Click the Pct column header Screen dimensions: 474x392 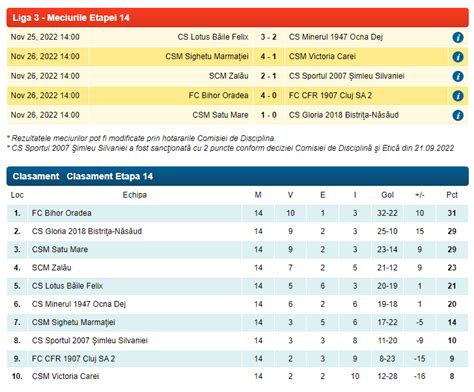tap(452, 195)
